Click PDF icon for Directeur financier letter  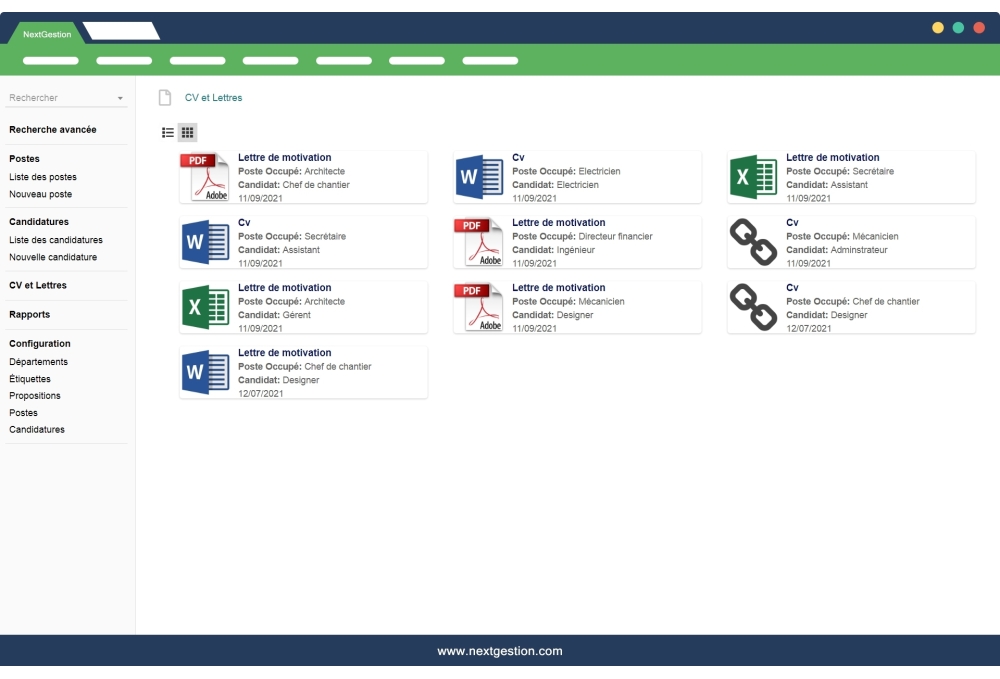pos(479,242)
